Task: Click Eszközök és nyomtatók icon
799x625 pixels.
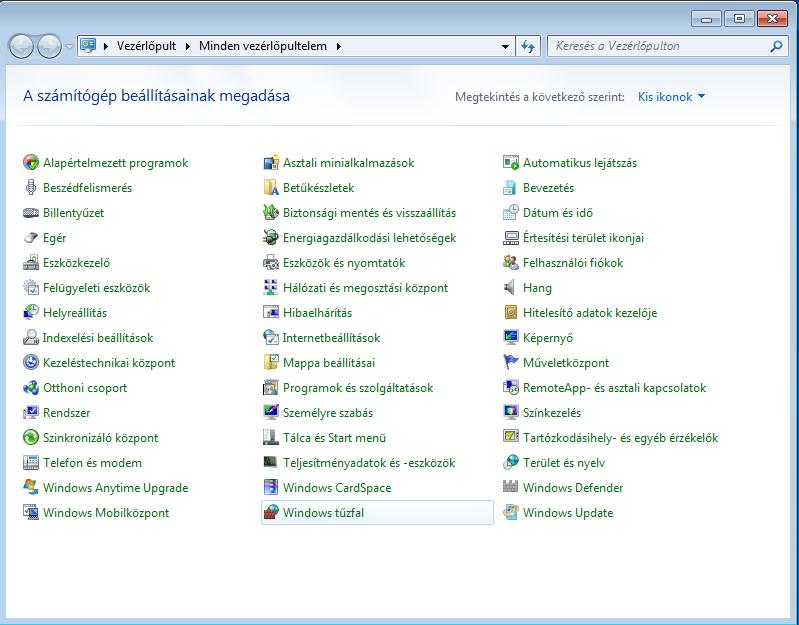Action: coord(271,262)
